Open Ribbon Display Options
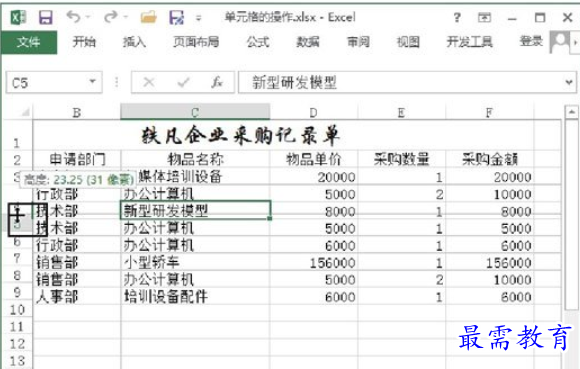 (484, 17)
